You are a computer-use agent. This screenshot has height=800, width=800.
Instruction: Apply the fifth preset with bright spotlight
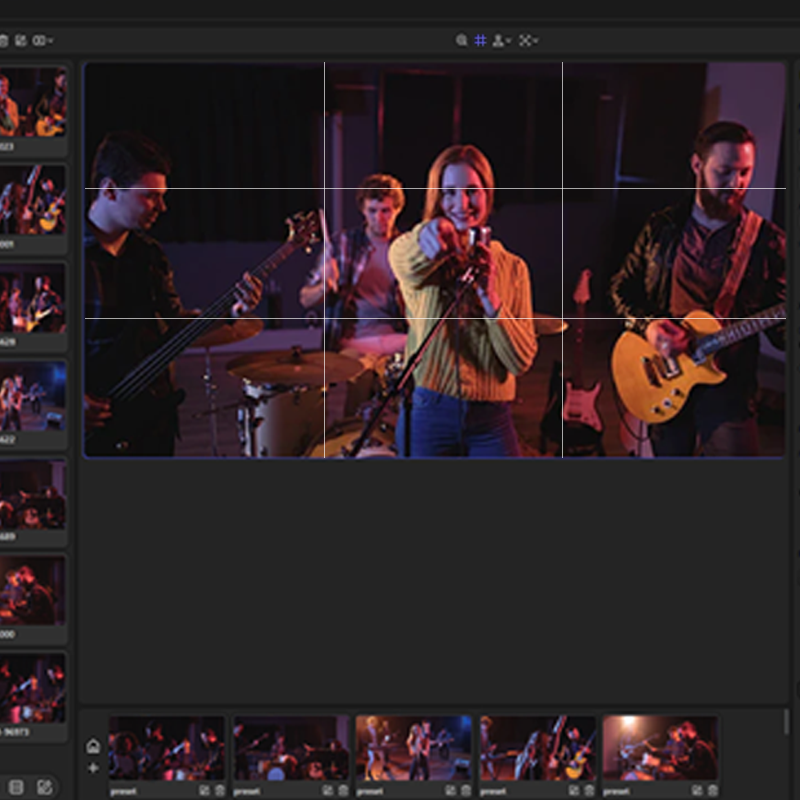click(660, 748)
